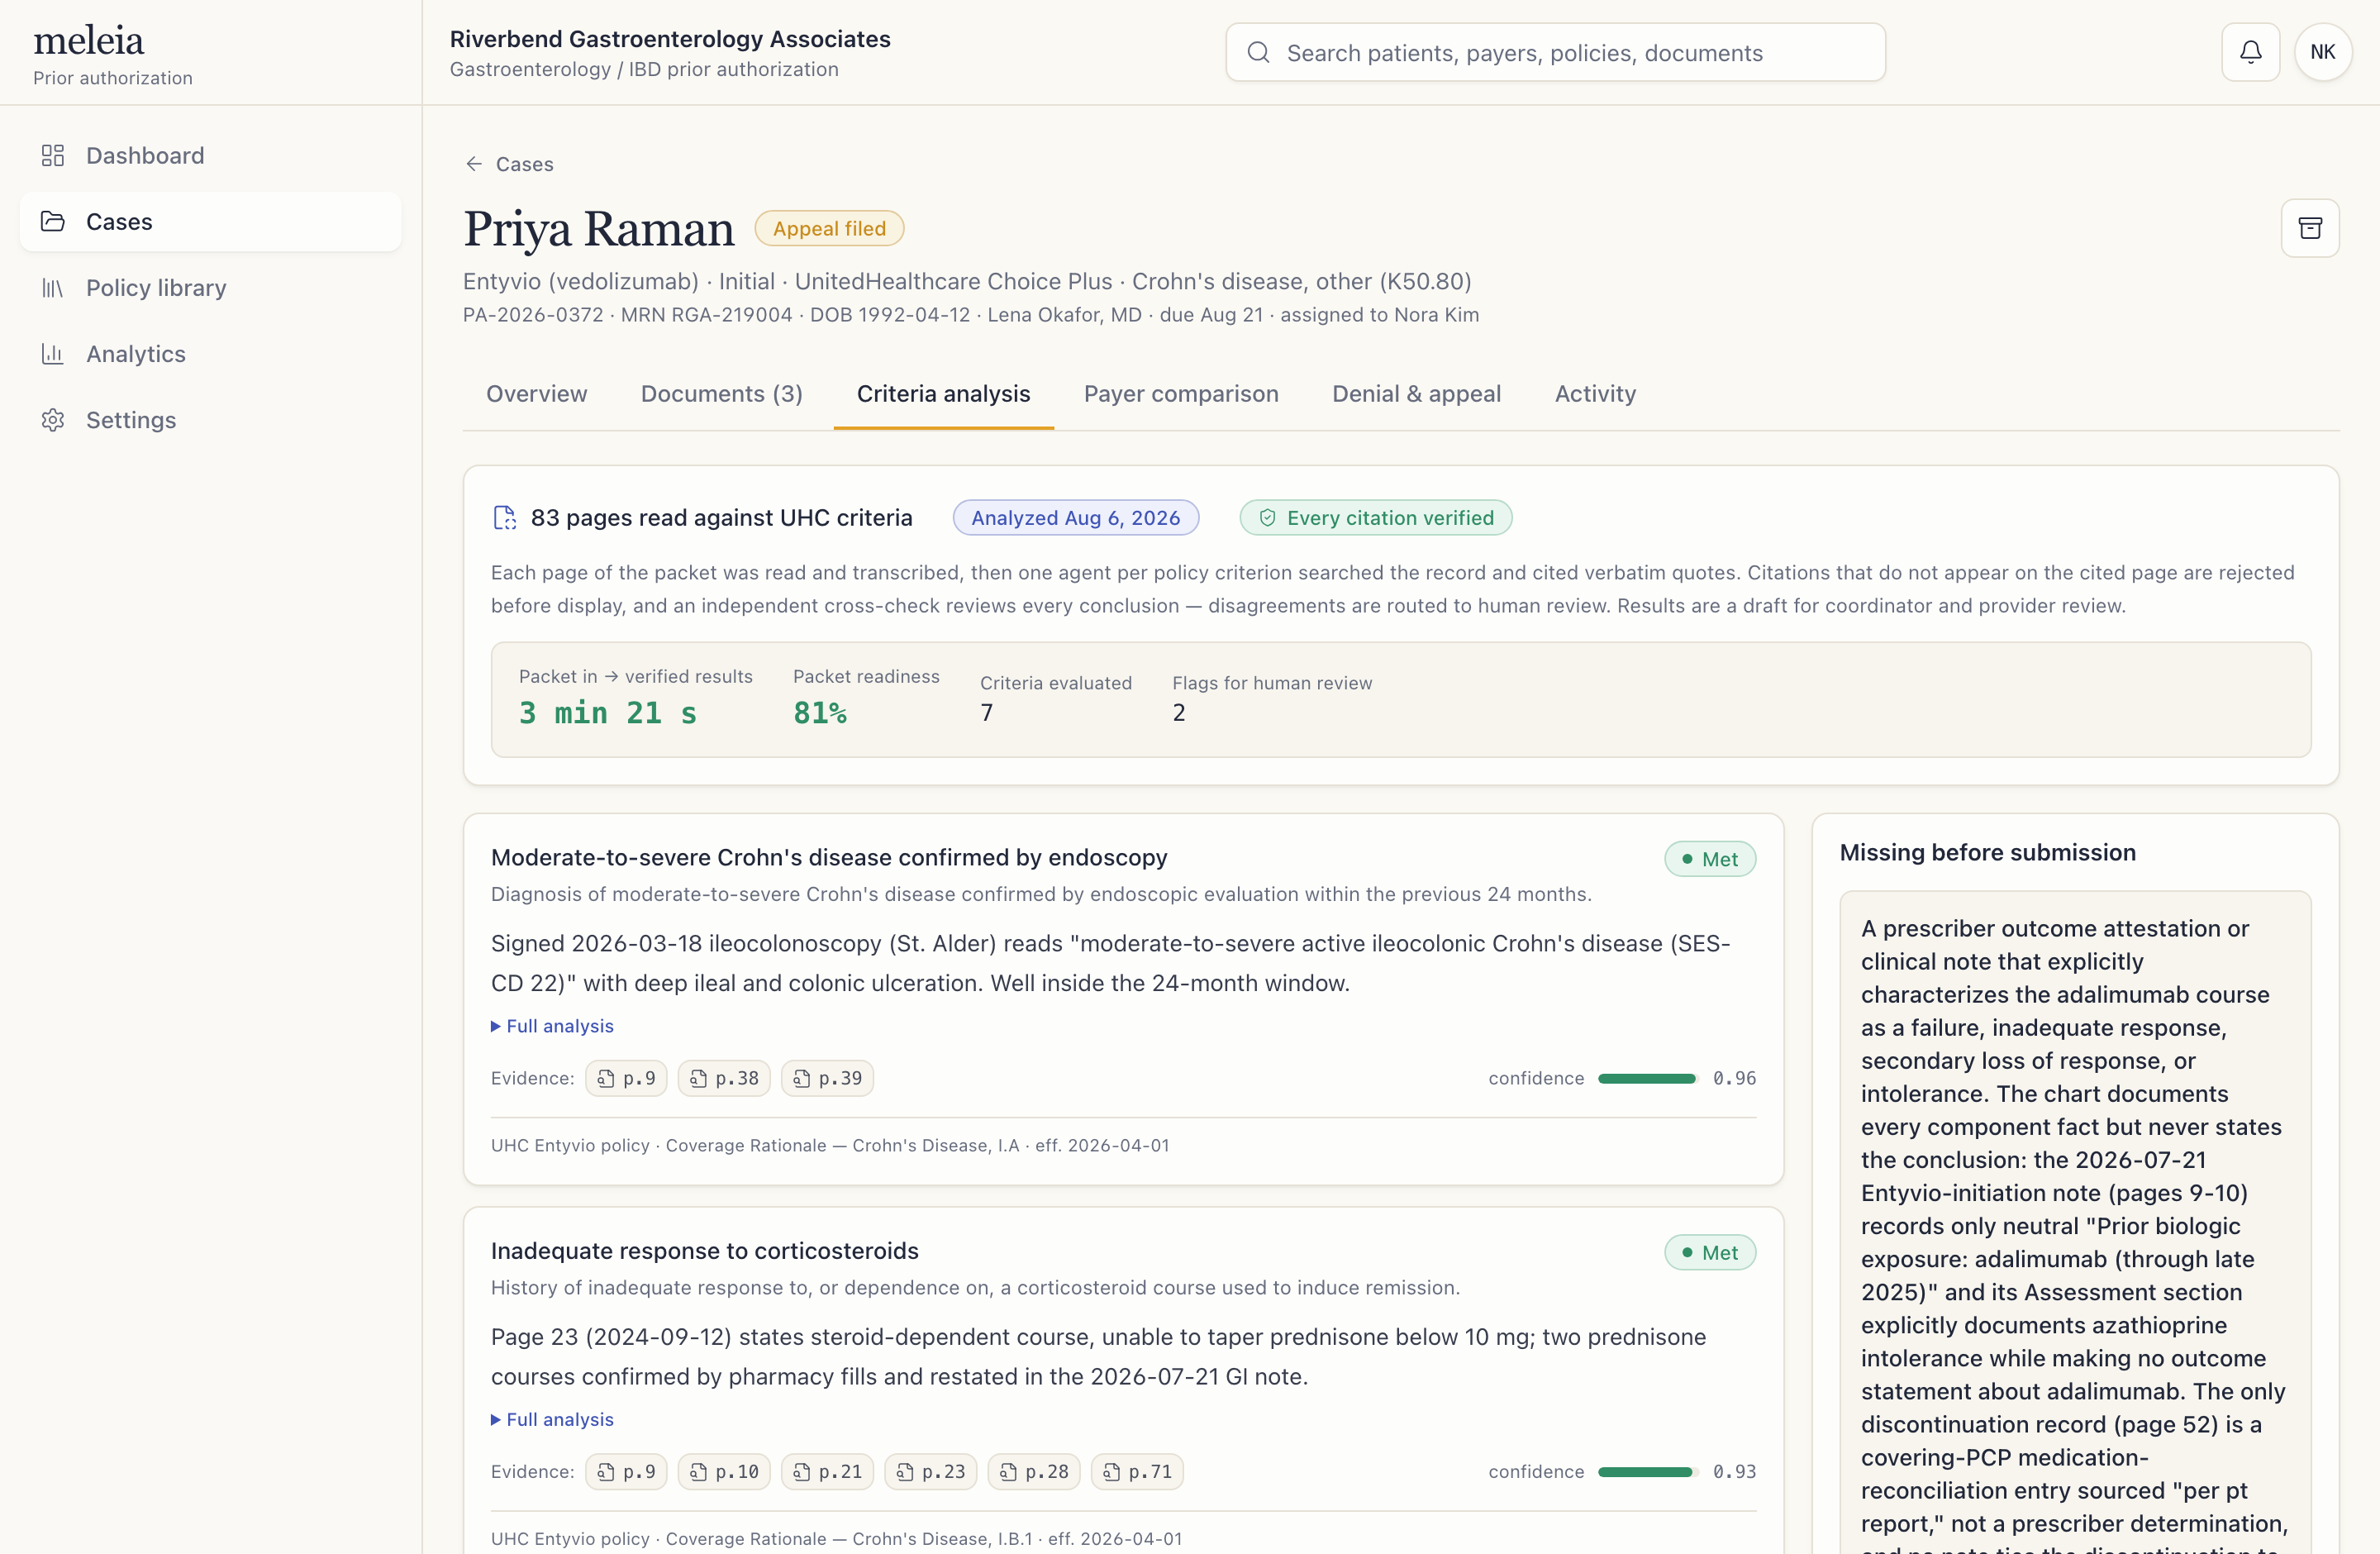Open p.9 evidence citation for endoscopy criterion
The width and height of the screenshot is (2380, 1554).
pos(626,1078)
